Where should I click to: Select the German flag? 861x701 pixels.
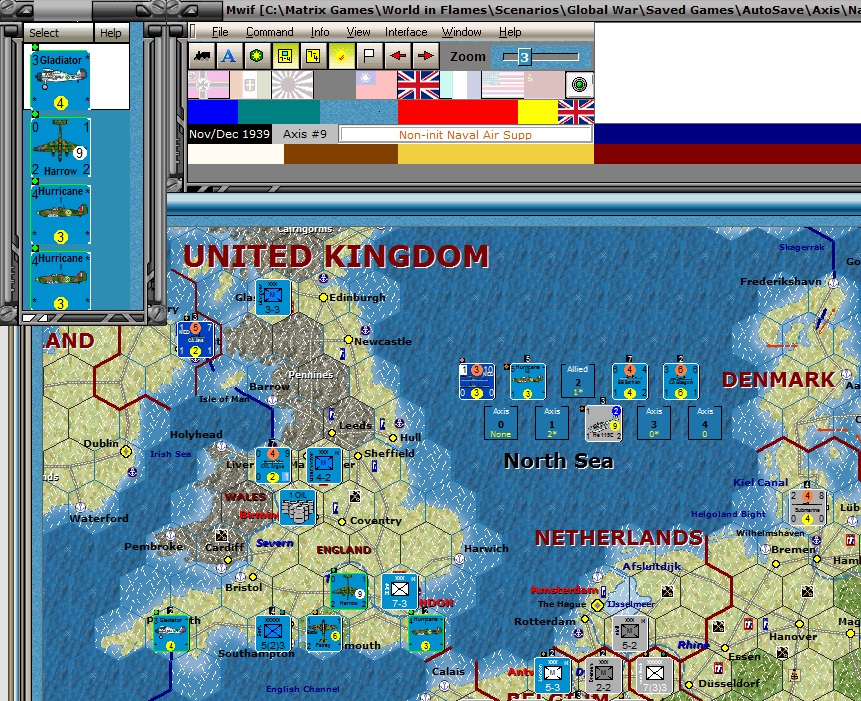click(x=209, y=85)
